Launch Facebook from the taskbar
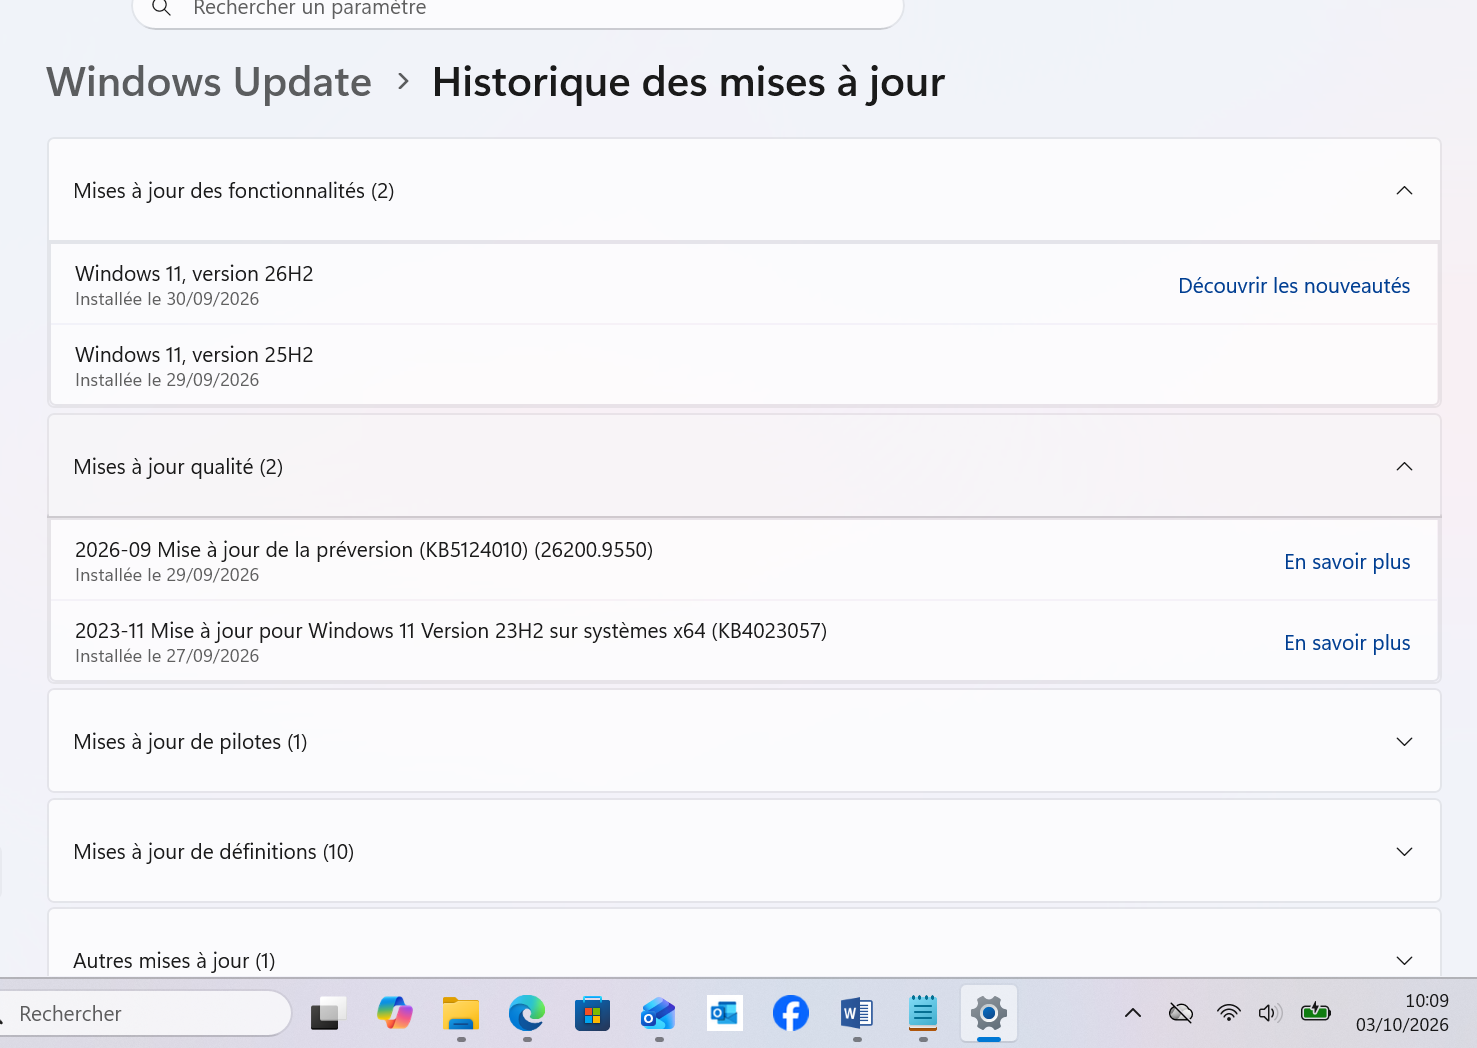The width and height of the screenshot is (1477, 1048). click(x=791, y=1014)
